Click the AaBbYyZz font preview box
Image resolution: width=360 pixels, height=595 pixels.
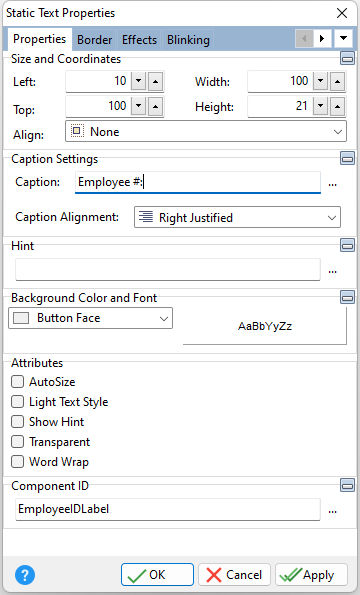pos(265,326)
